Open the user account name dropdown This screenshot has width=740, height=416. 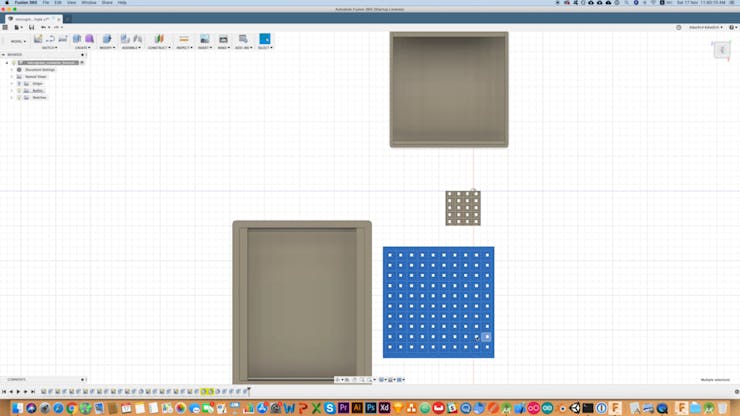pos(706,27)
